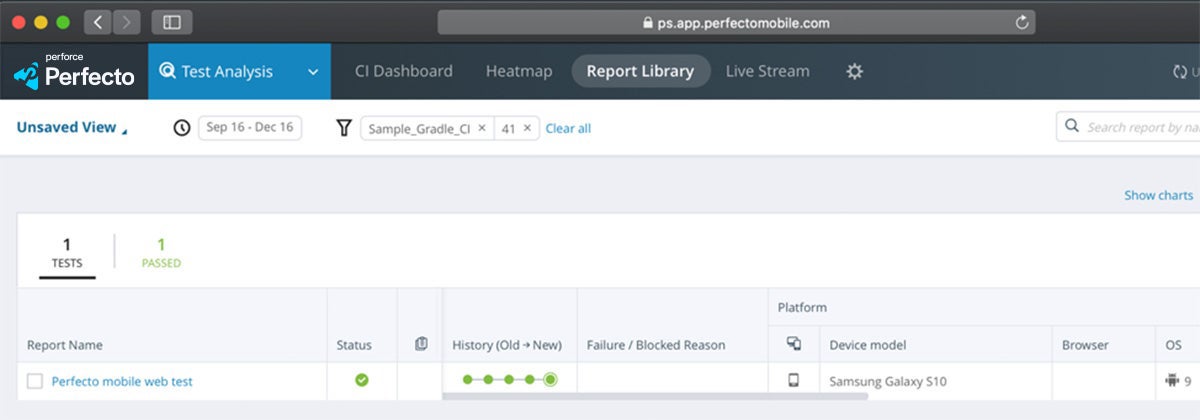The width and height of the screenshot is (1200, 420).
Task: Click the Show charts link
Action: click(1159, 195)
